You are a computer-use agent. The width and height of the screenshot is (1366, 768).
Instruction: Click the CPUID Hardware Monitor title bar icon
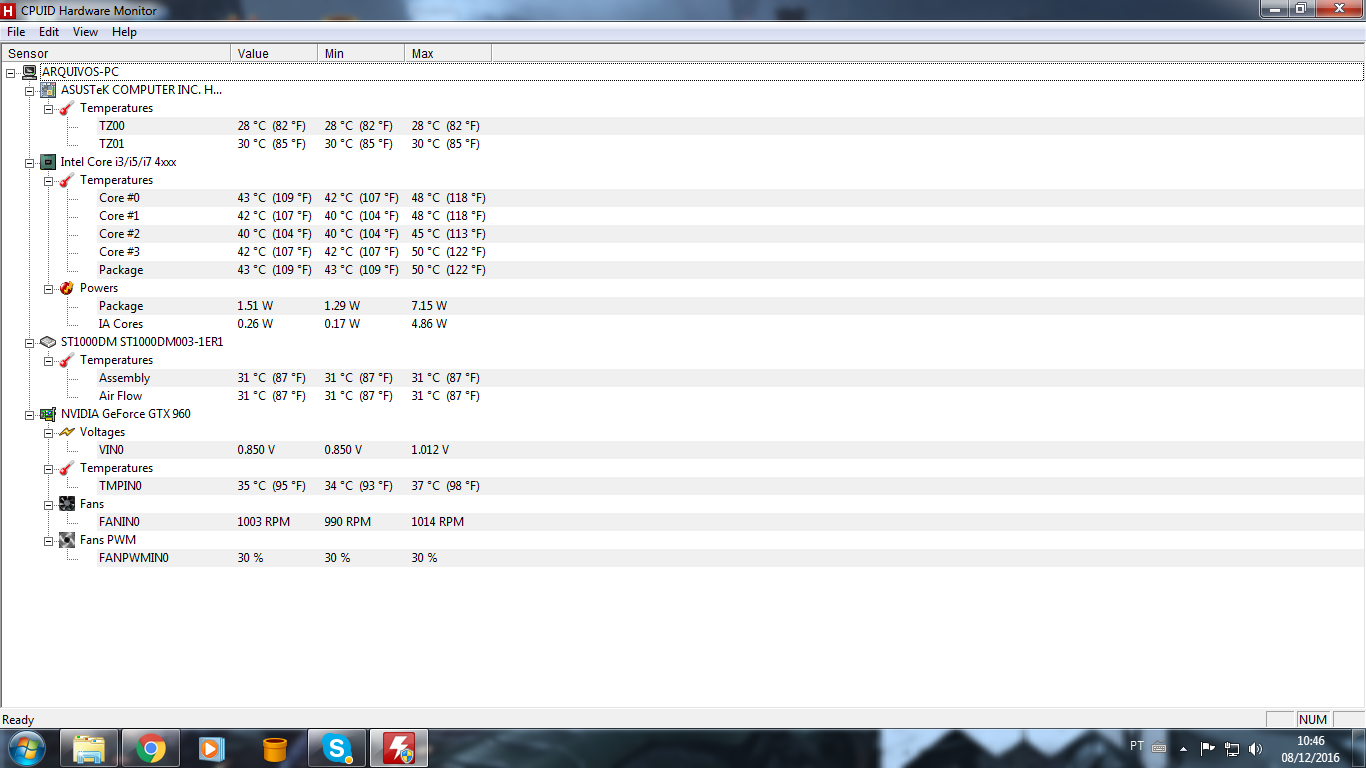click(x=10, y=10)
